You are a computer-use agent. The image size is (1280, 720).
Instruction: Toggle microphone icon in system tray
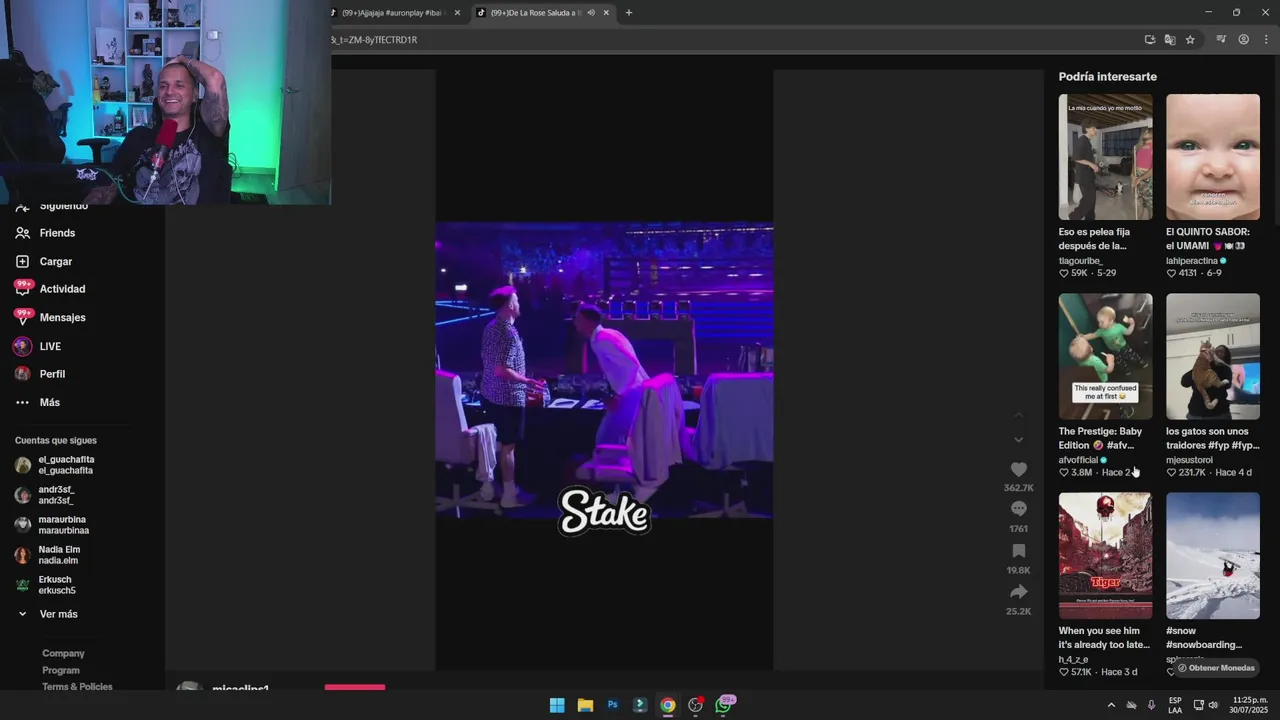1151,705
